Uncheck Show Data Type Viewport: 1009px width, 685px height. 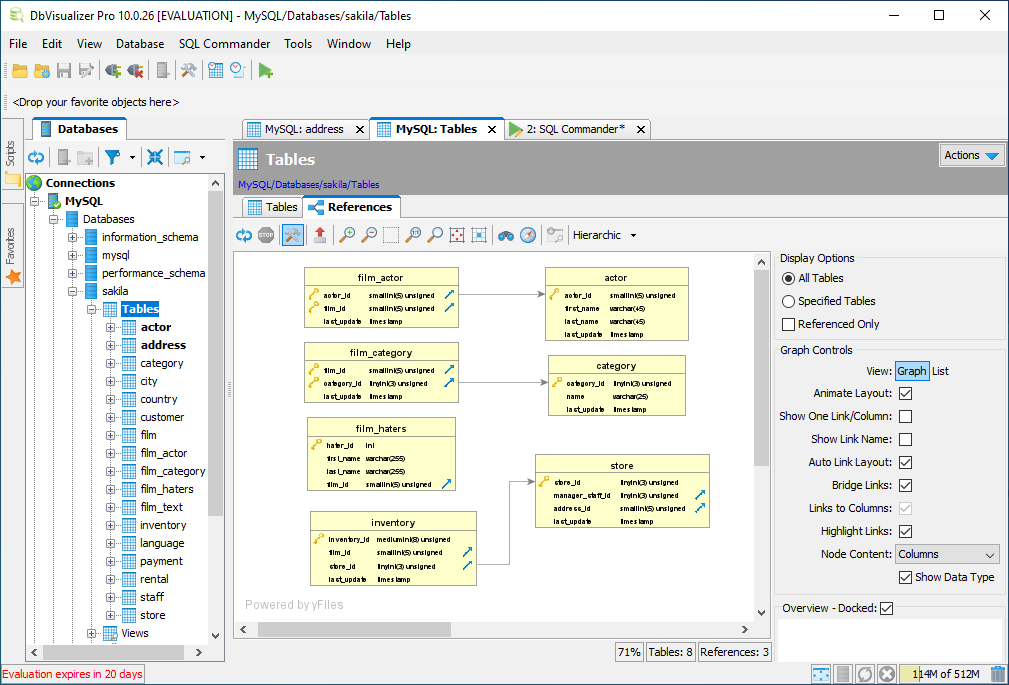(x=905, y=577)
